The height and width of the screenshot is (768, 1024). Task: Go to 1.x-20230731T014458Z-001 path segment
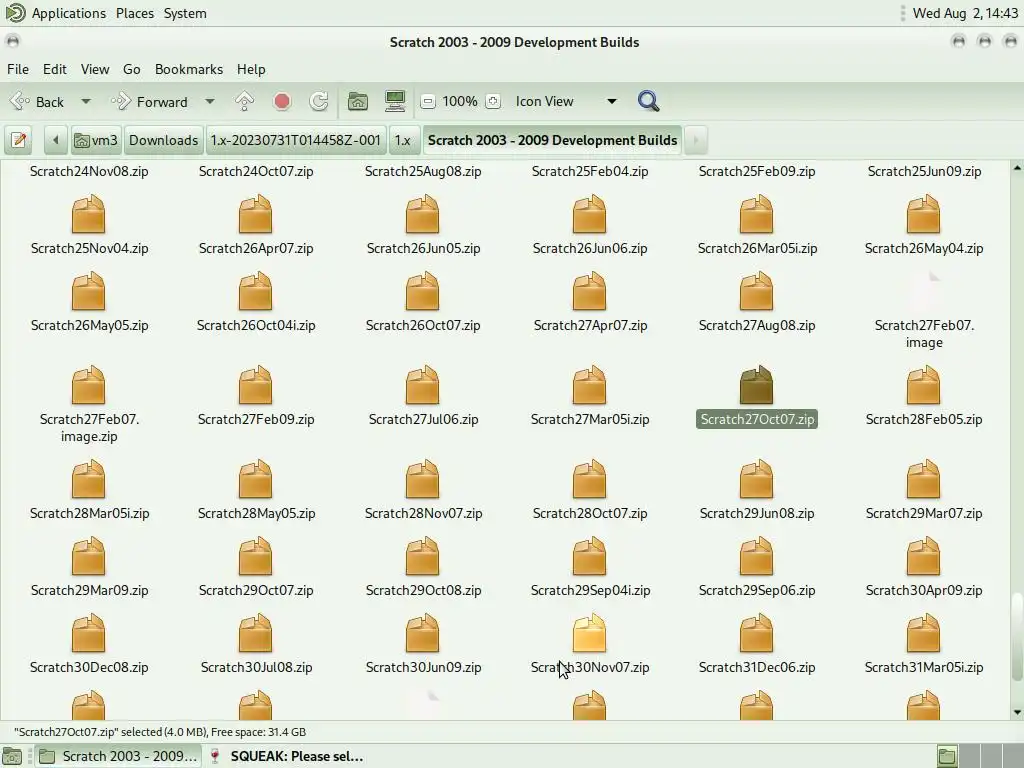[x=295, y=140]
